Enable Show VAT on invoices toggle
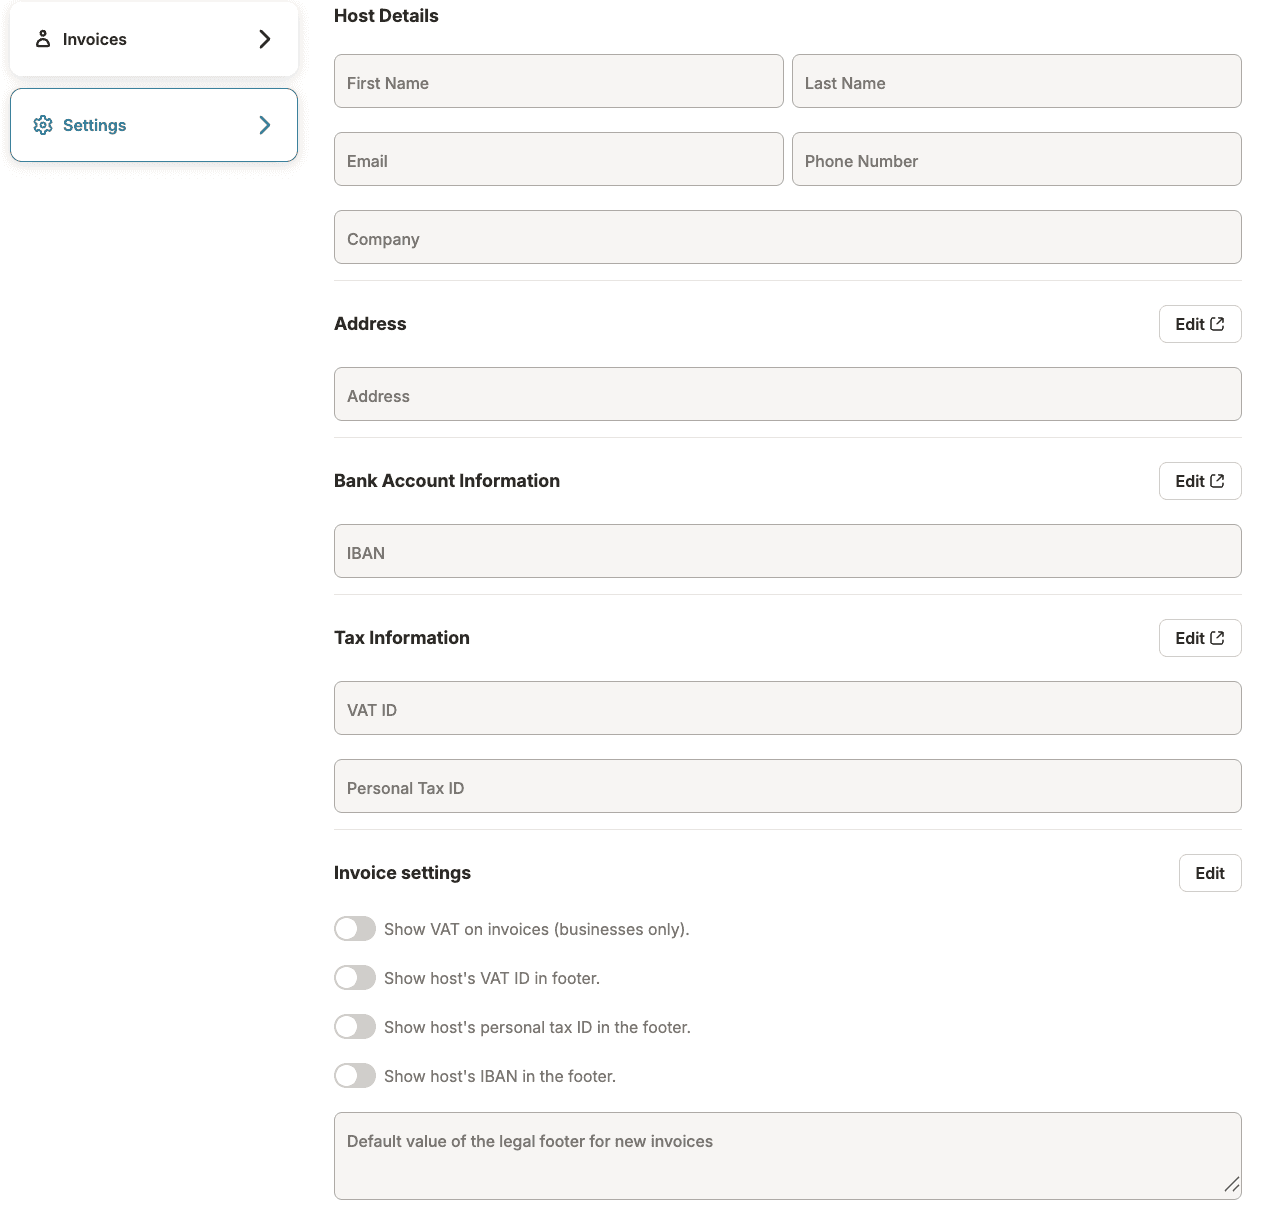Screen dimensions: 1262x1210 355,929
